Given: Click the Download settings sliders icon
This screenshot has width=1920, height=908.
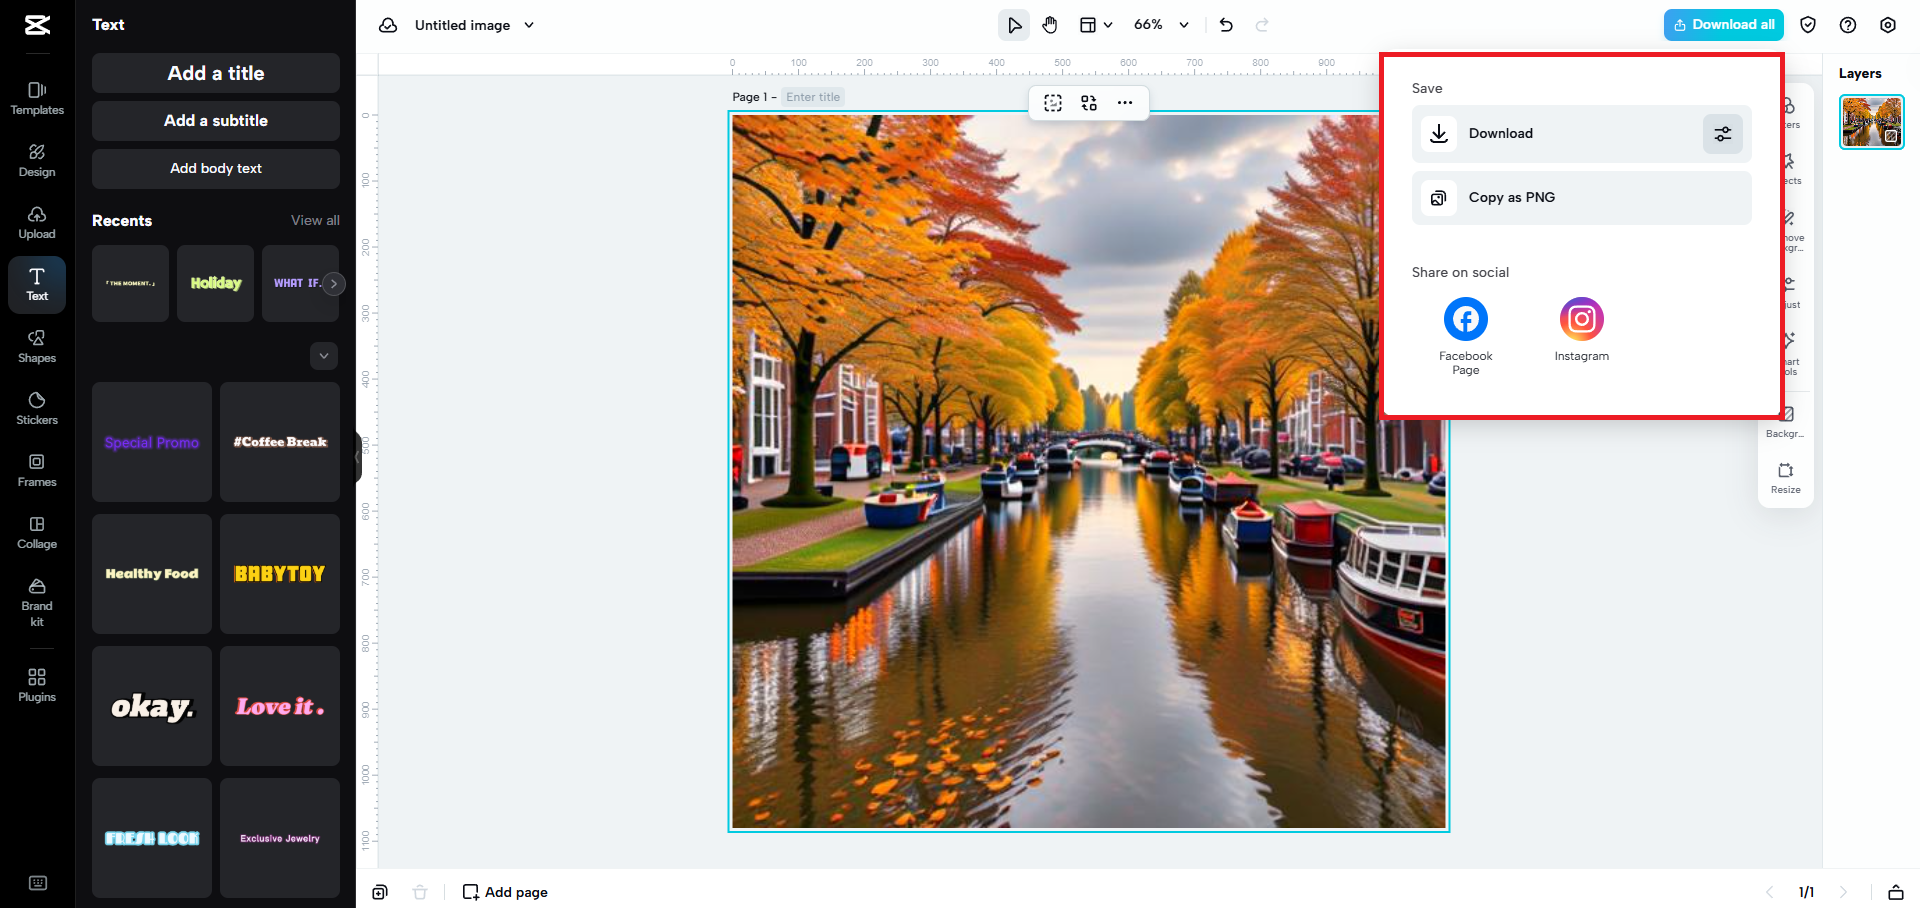Looking at the screenshot, I should (x=1722, y=134).
